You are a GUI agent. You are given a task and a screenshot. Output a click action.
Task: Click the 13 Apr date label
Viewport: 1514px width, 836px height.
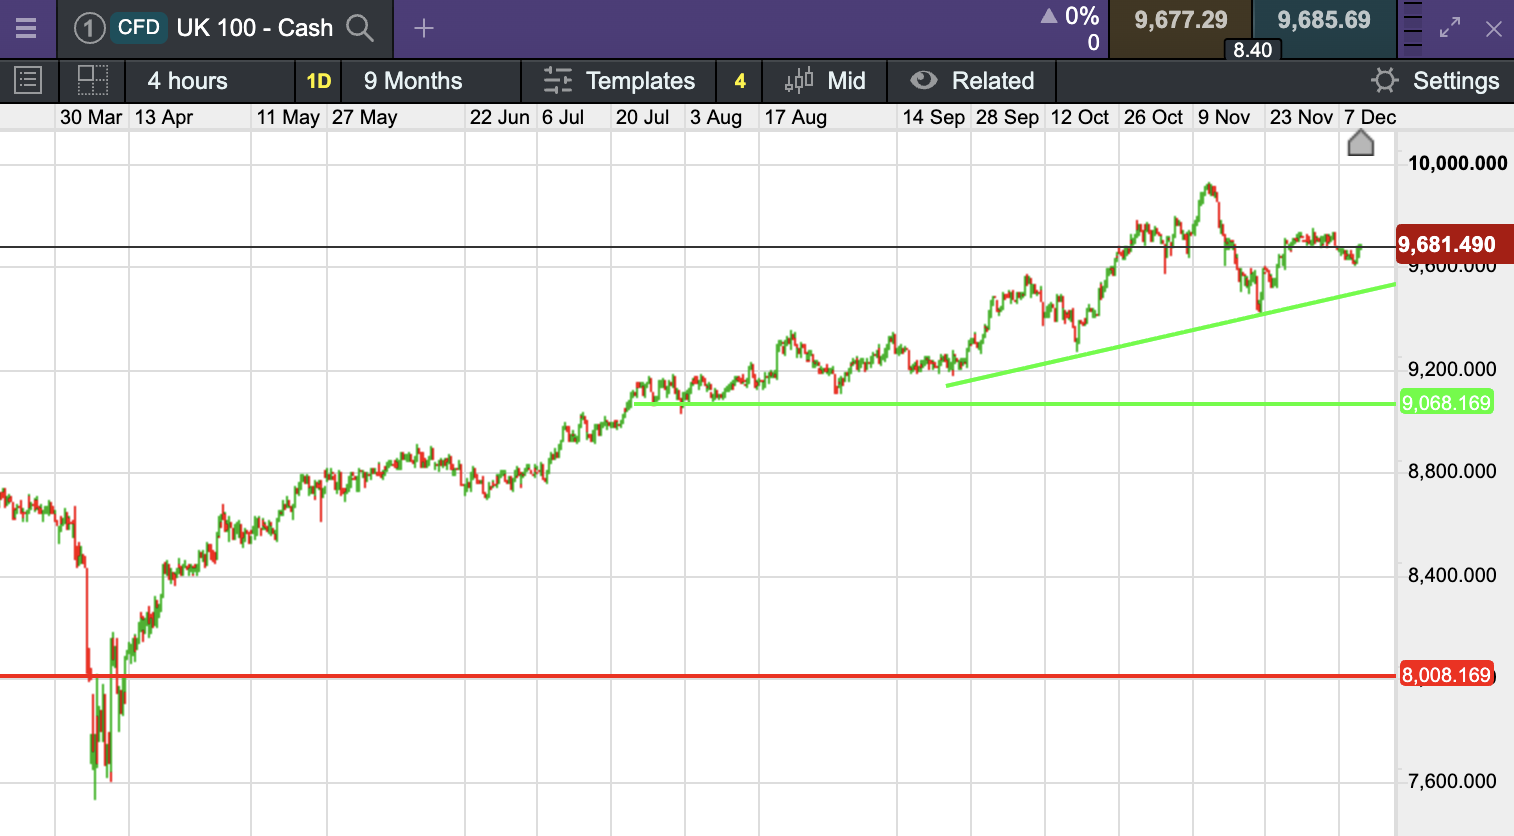(x=164, y=117)
